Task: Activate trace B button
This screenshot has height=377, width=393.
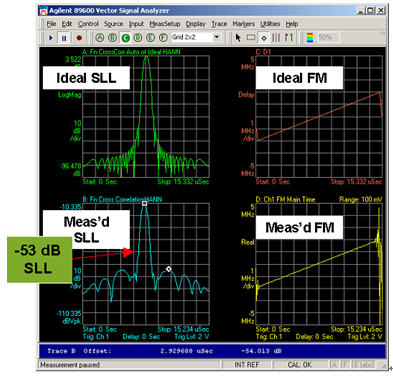Action: pyautogui.click(x=112, y=38)
